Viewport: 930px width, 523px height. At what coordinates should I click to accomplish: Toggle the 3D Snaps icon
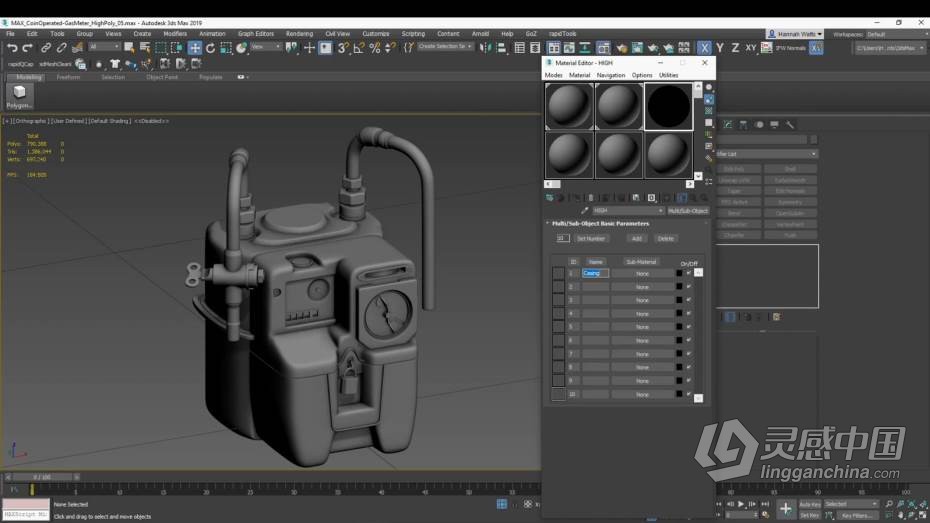(343, 48)
